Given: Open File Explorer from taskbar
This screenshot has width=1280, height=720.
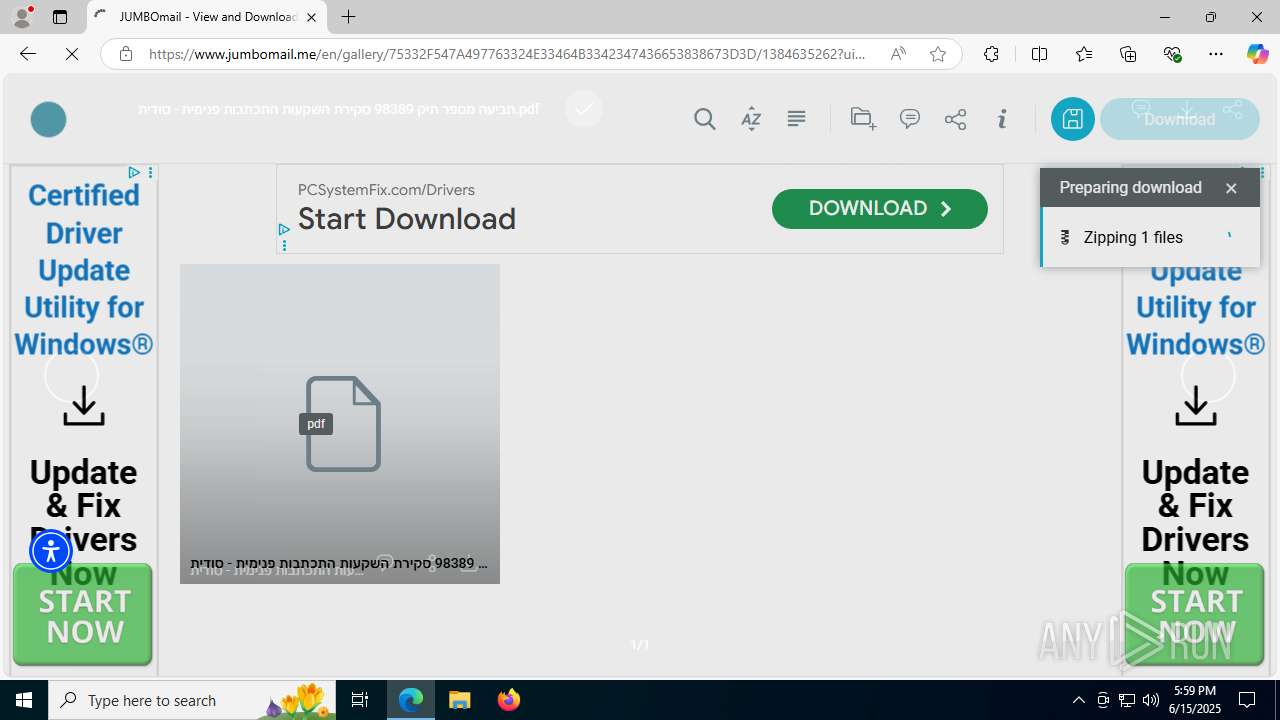Looking at the screenshot, I should coord(460,700).
